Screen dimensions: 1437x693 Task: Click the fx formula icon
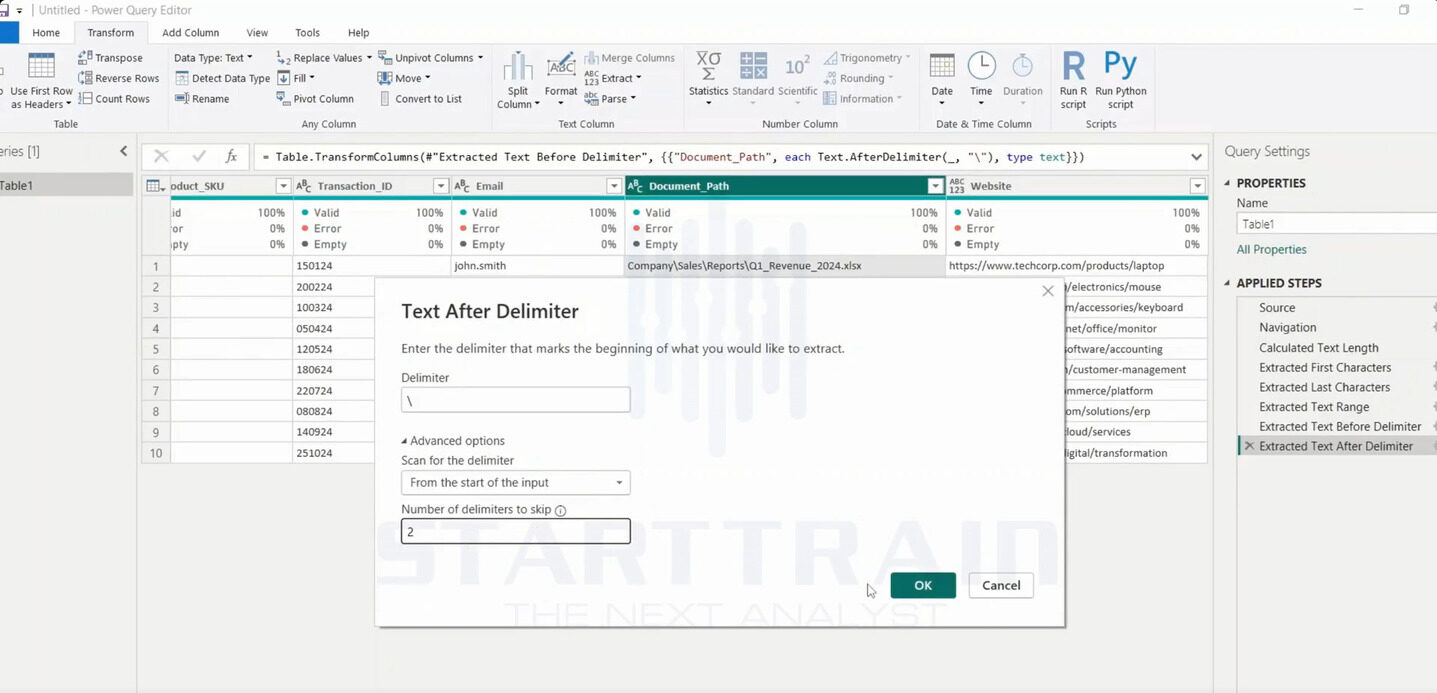231,157
